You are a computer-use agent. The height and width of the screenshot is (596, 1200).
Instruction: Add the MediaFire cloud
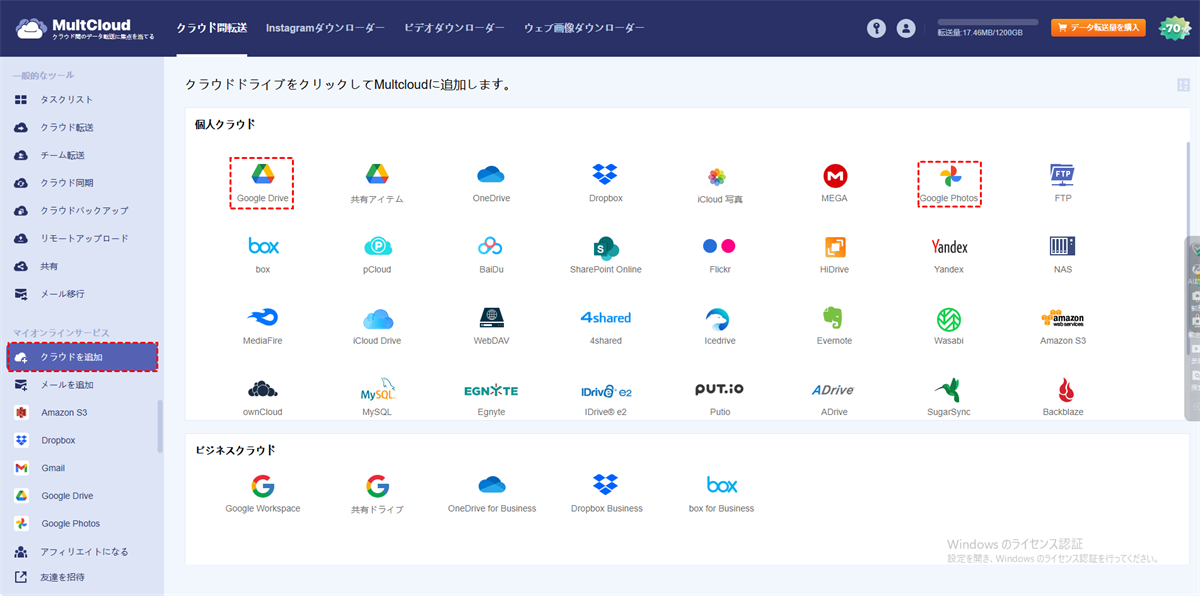(262, 326)
